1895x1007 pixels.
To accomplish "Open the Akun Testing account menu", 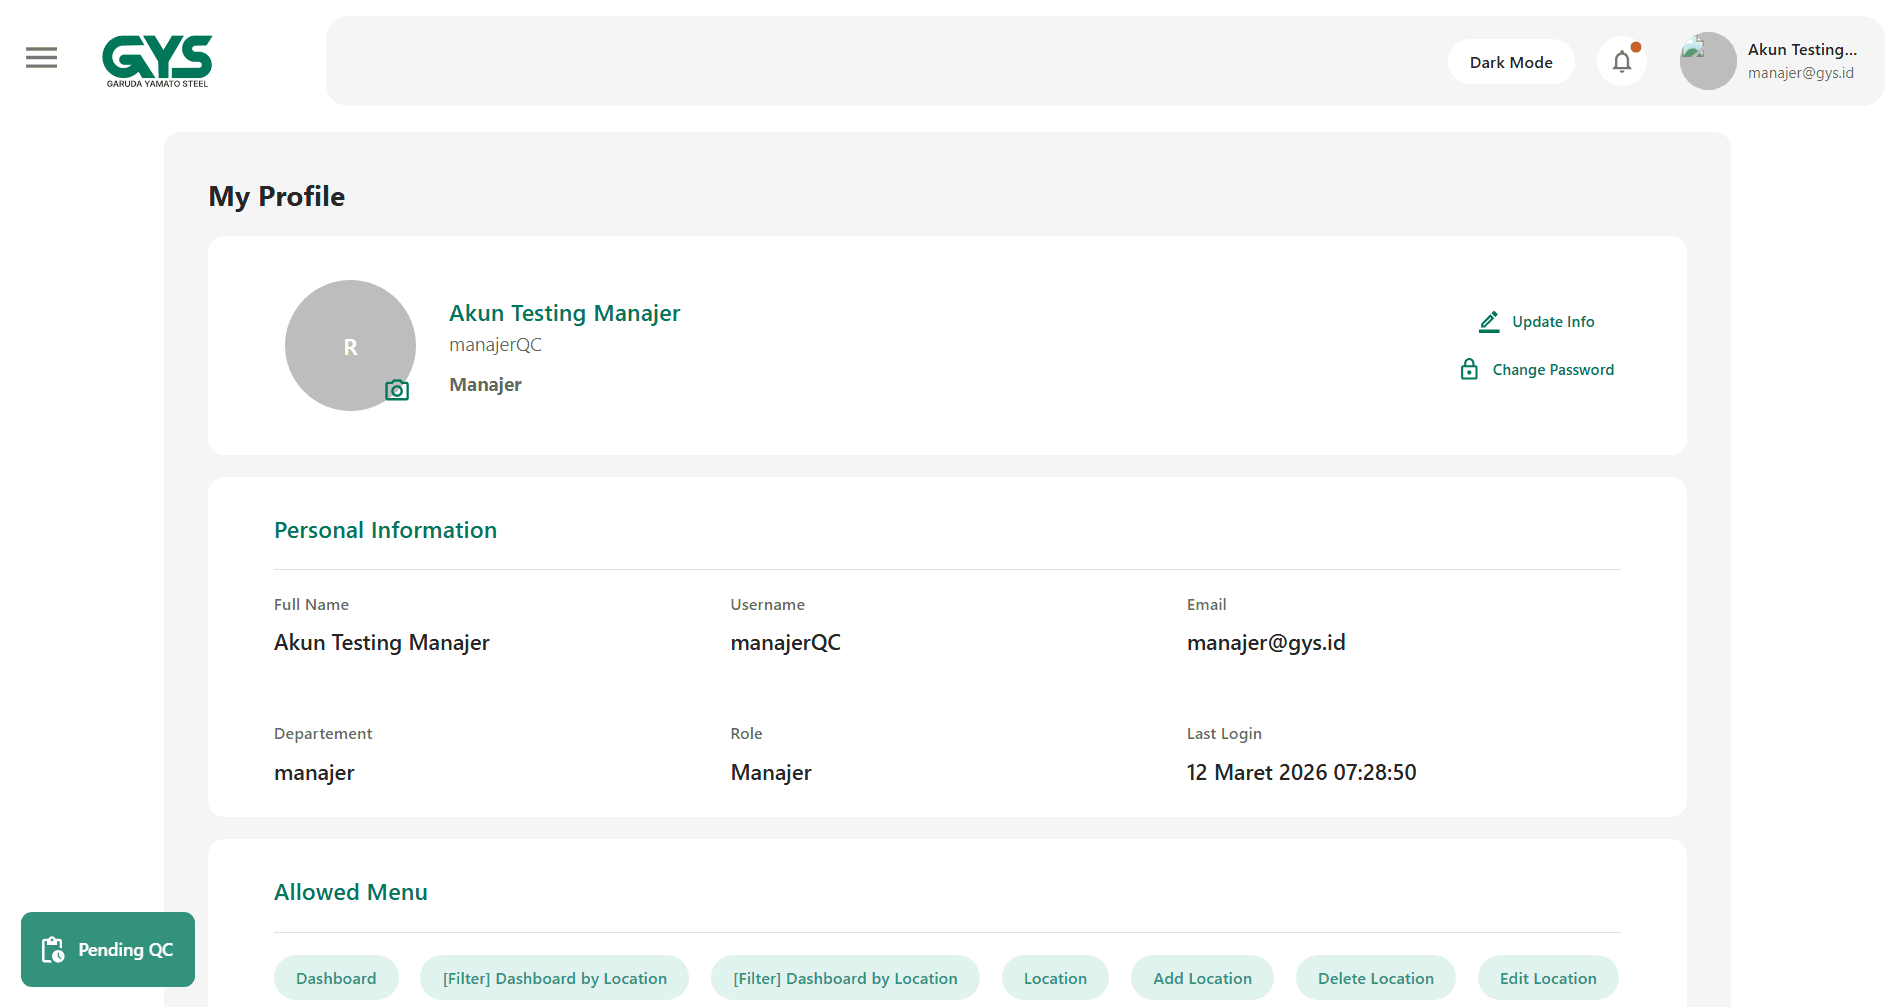I will [1801, 61].
